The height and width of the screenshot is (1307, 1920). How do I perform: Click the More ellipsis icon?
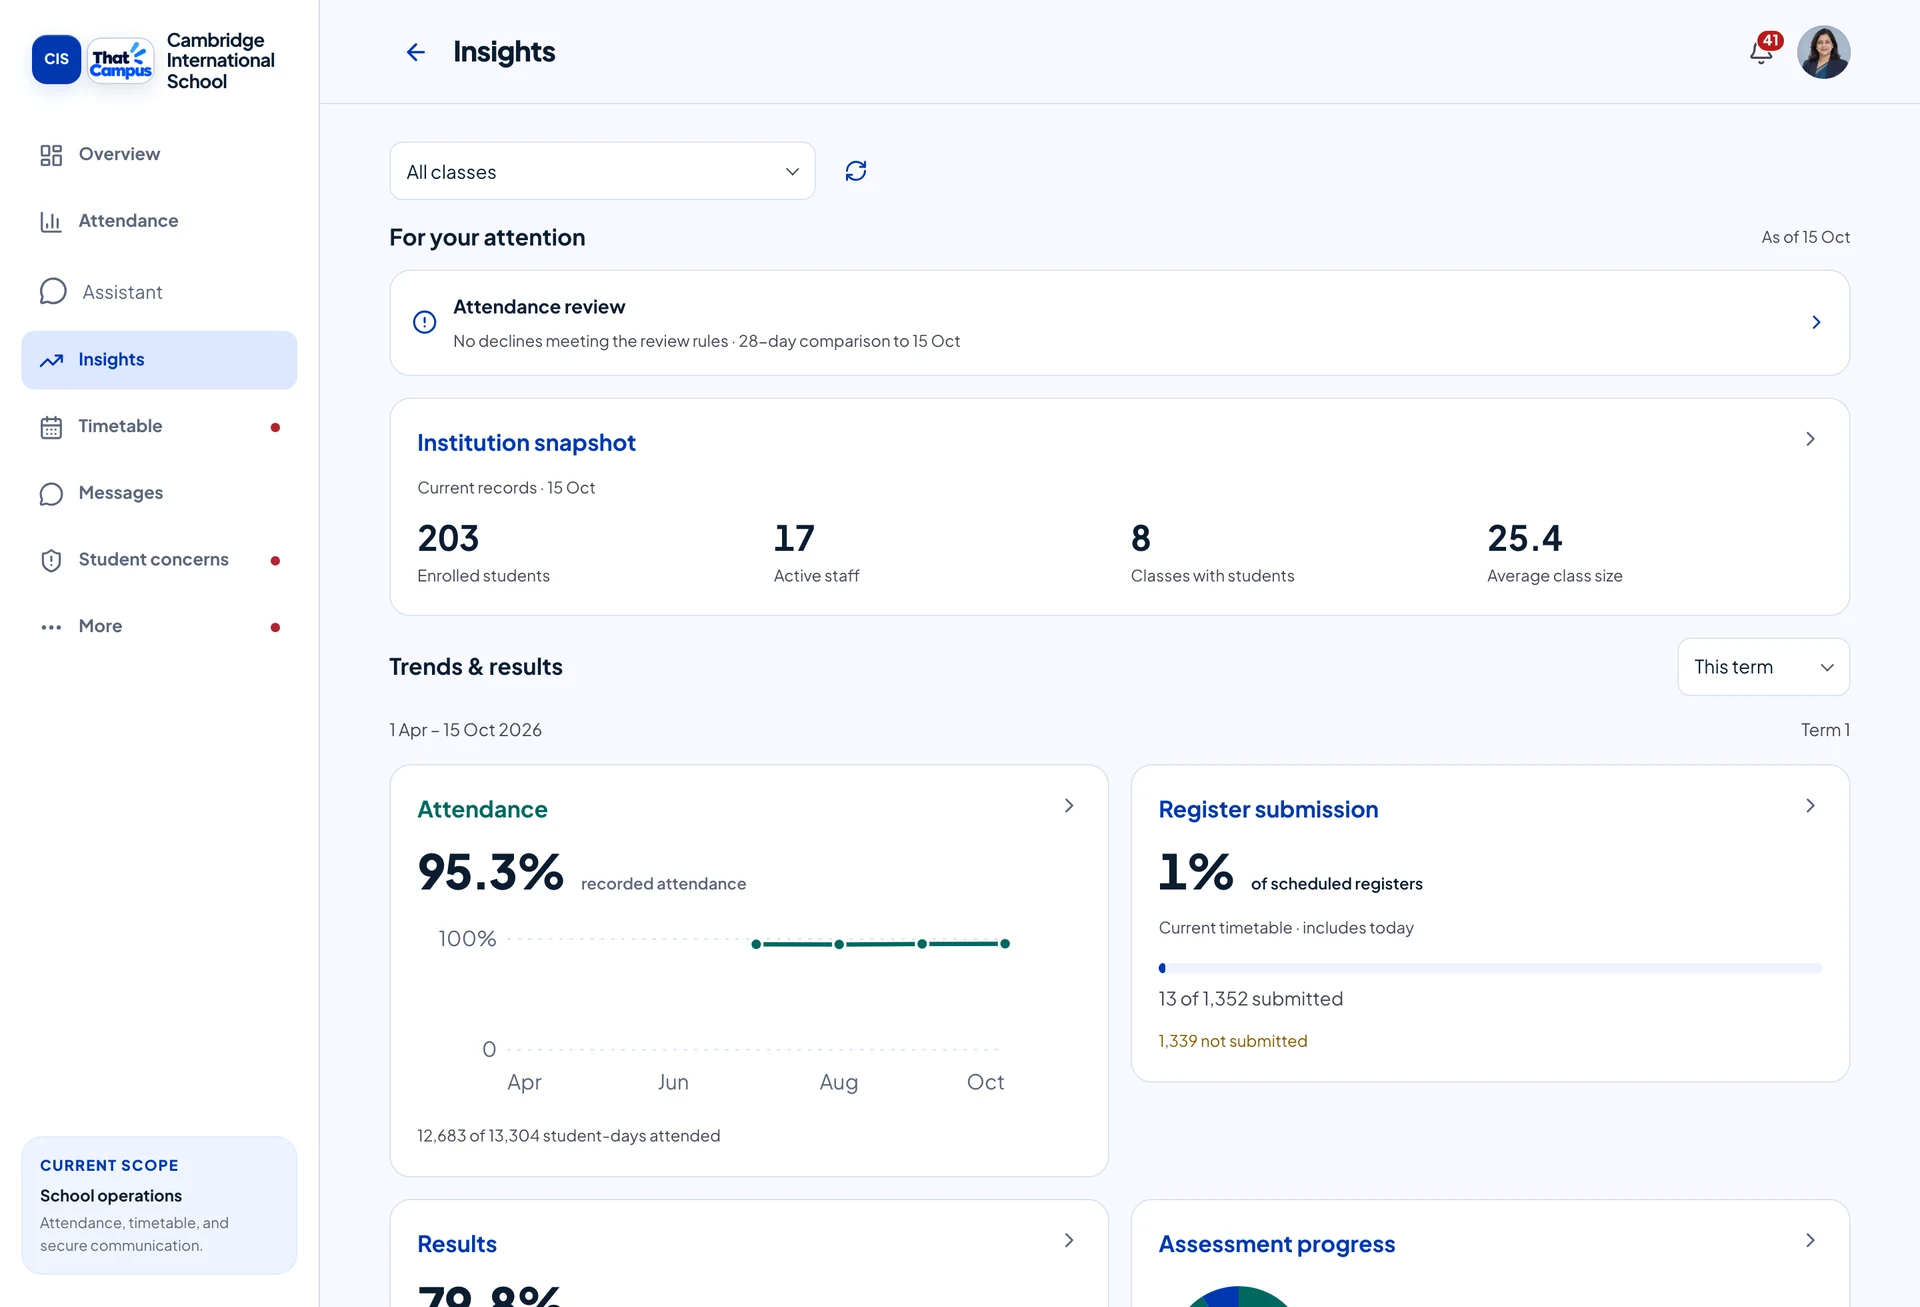pos(51,627)
